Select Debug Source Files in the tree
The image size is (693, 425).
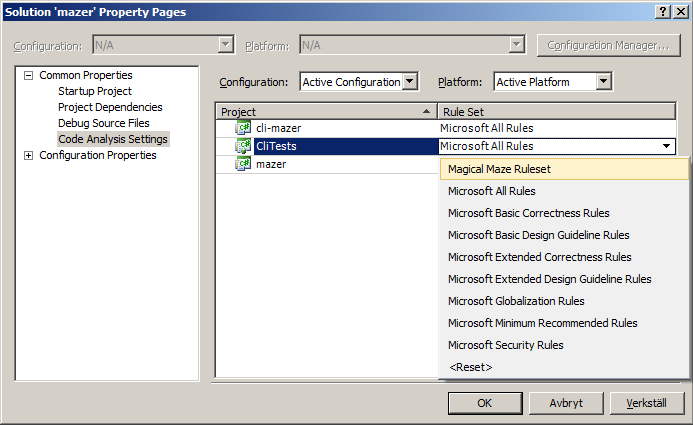click(x=103, y=123)
